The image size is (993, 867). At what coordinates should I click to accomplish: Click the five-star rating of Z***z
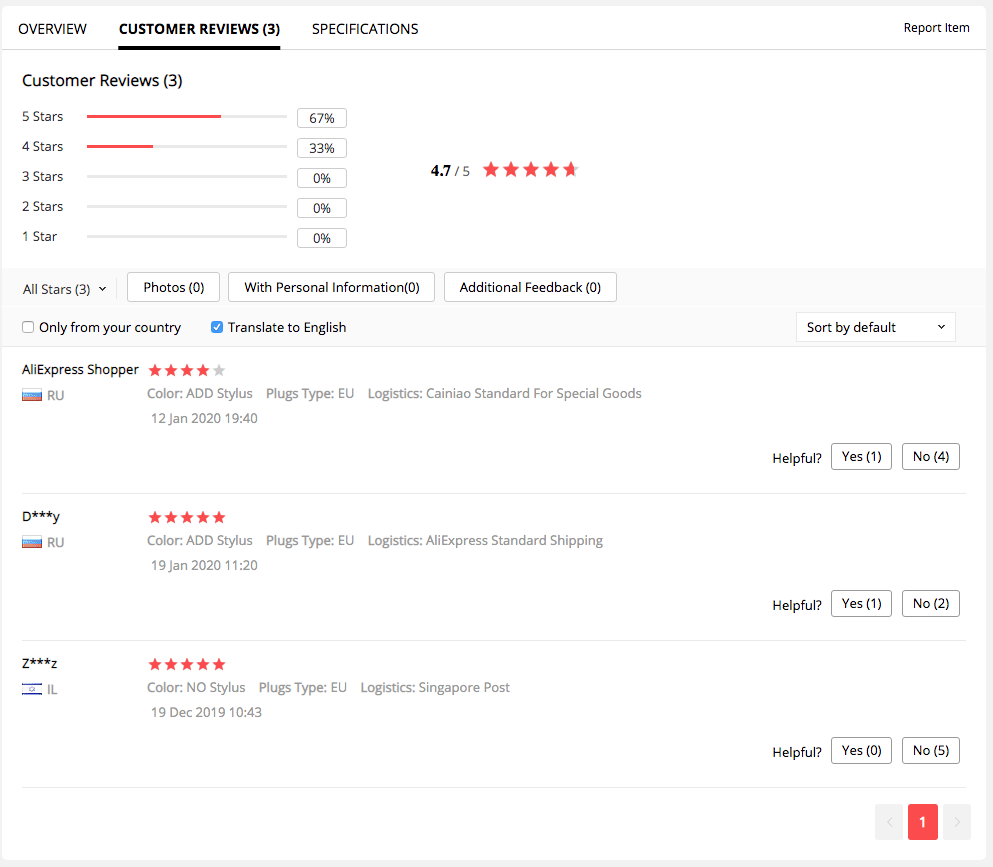186,664
